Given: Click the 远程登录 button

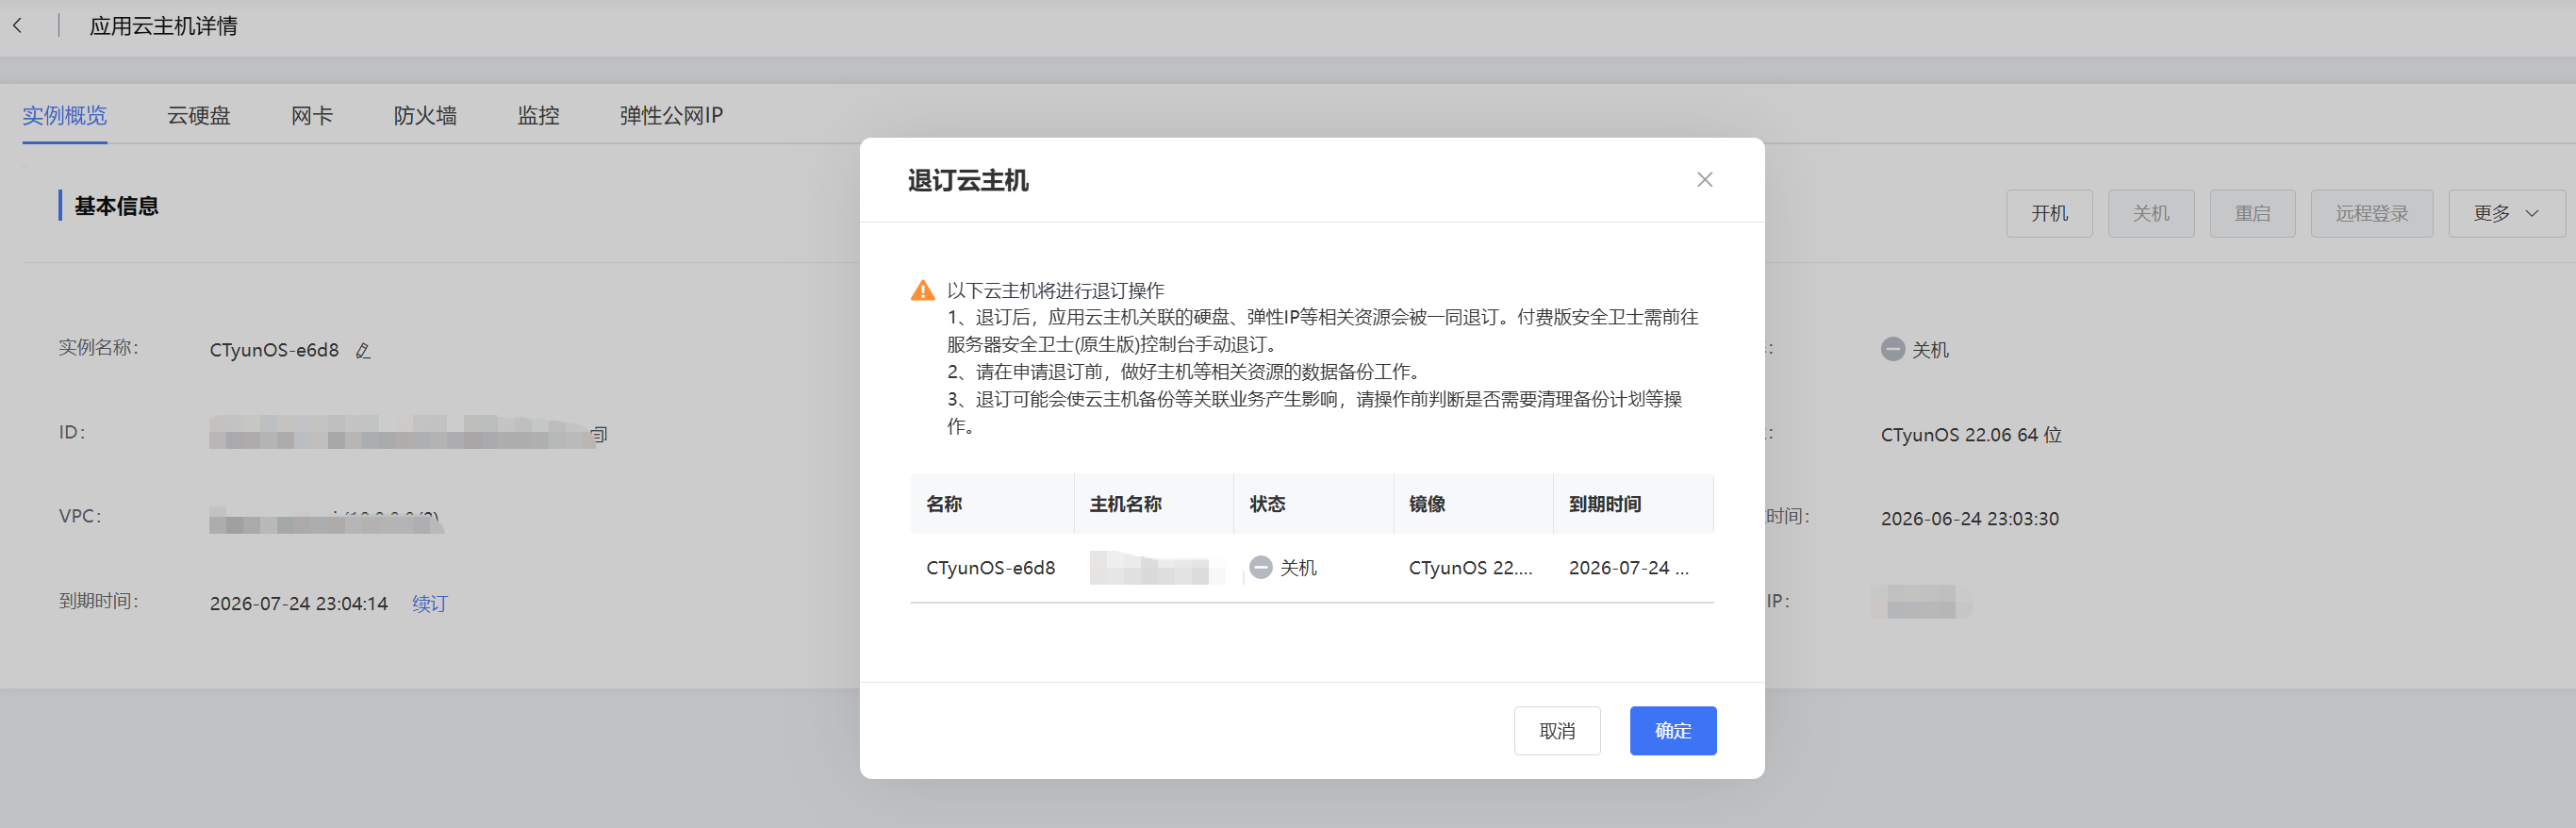Looking at the screenshot, I should coord(2371,214).
